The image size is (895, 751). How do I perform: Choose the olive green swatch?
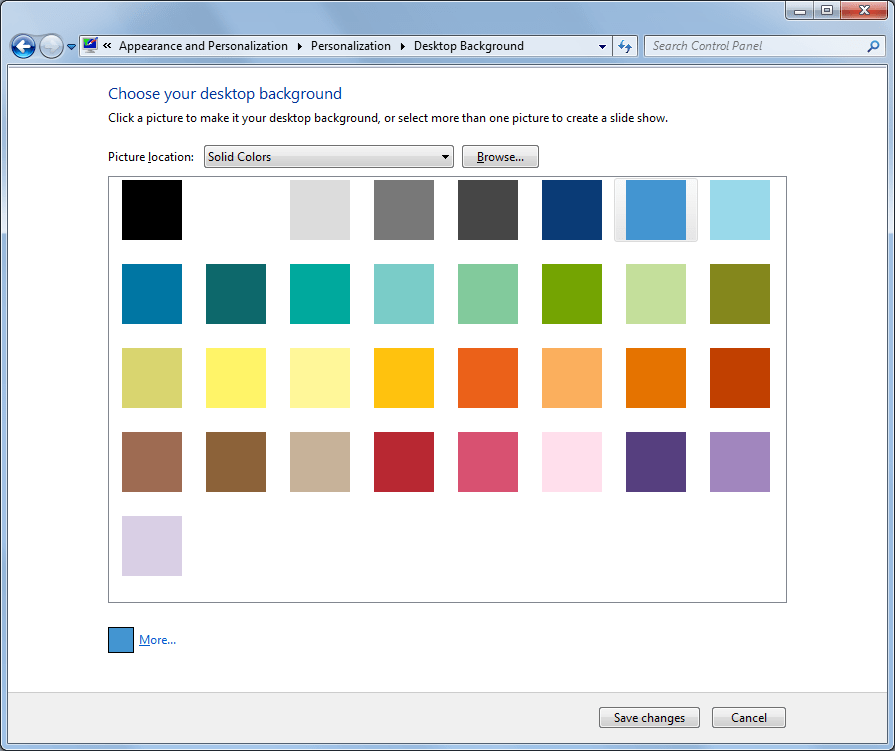(739, 294)
